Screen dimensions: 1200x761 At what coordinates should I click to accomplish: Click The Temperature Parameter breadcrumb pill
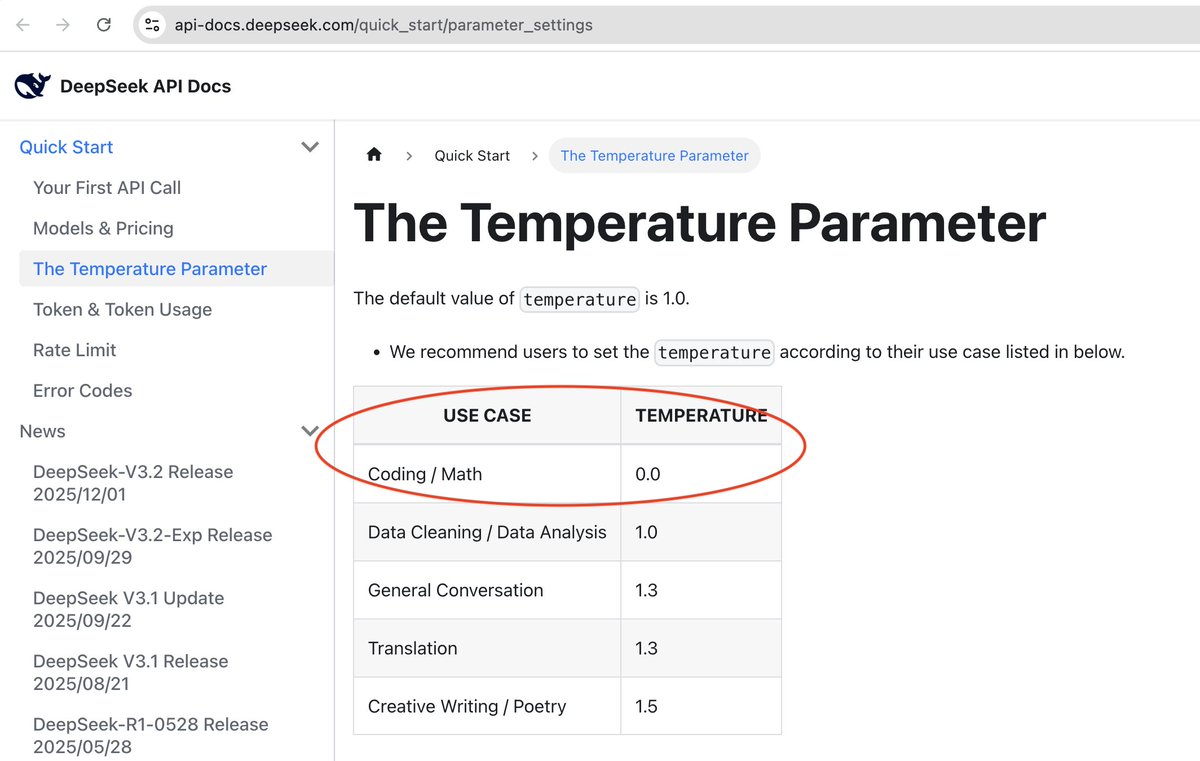655,156
